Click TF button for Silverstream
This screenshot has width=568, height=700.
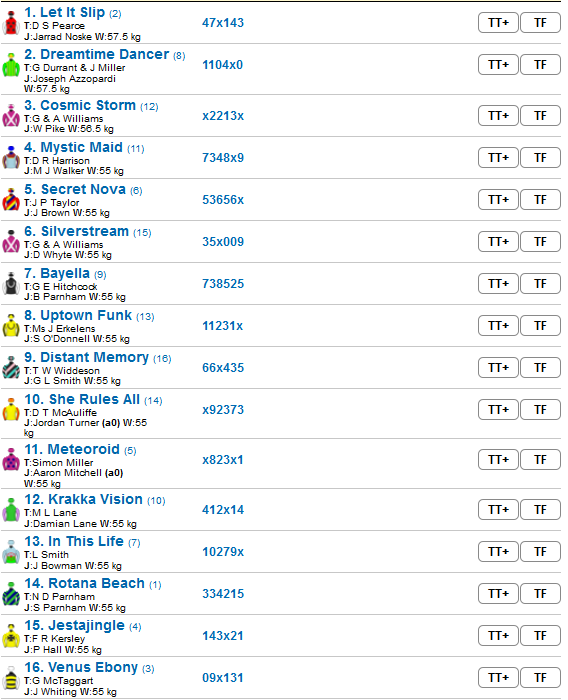[540, 242]
